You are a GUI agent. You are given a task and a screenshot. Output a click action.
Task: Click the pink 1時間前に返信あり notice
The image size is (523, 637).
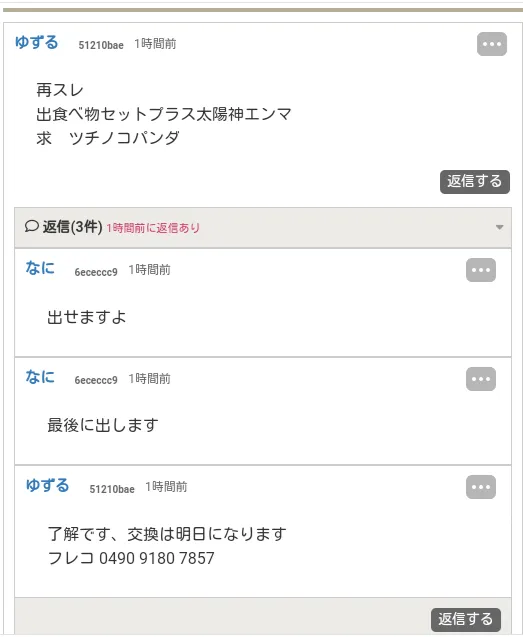point(153,228)
